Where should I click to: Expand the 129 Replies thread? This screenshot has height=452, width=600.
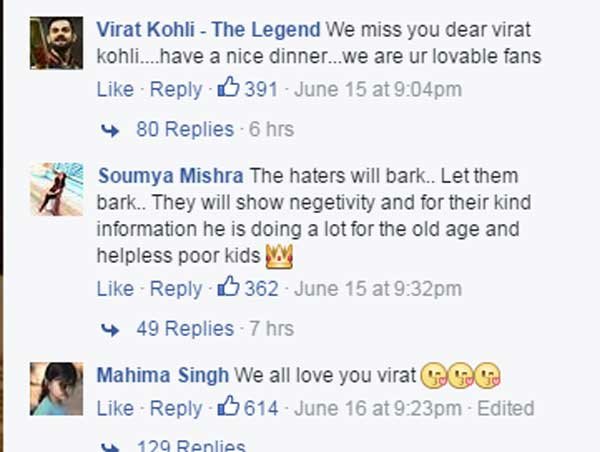click(191, 446)
